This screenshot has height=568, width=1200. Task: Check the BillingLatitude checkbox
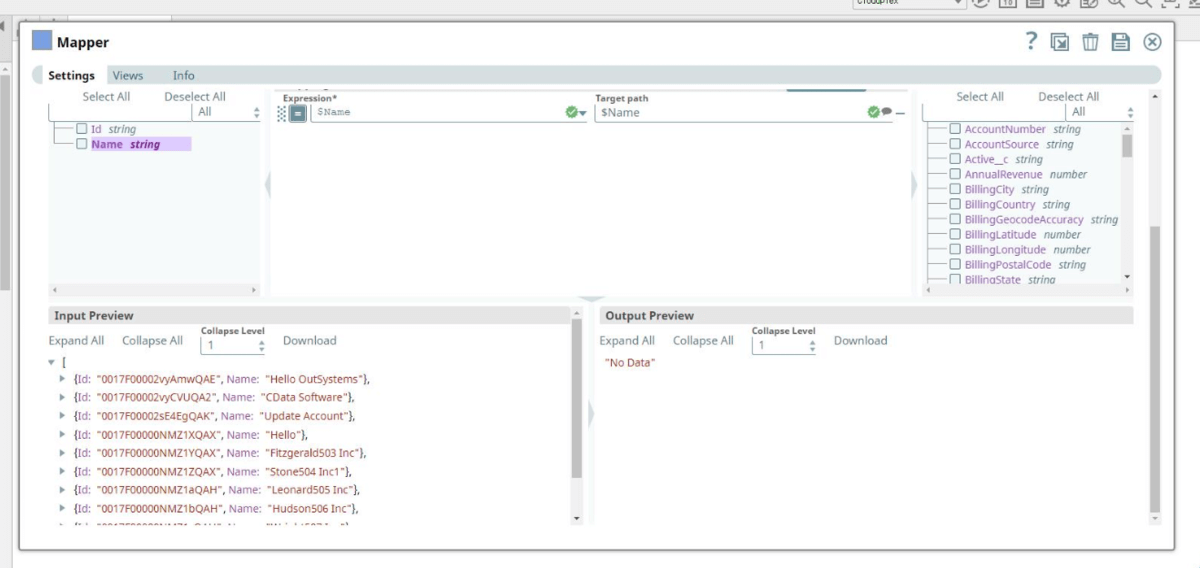coord(955,234)
